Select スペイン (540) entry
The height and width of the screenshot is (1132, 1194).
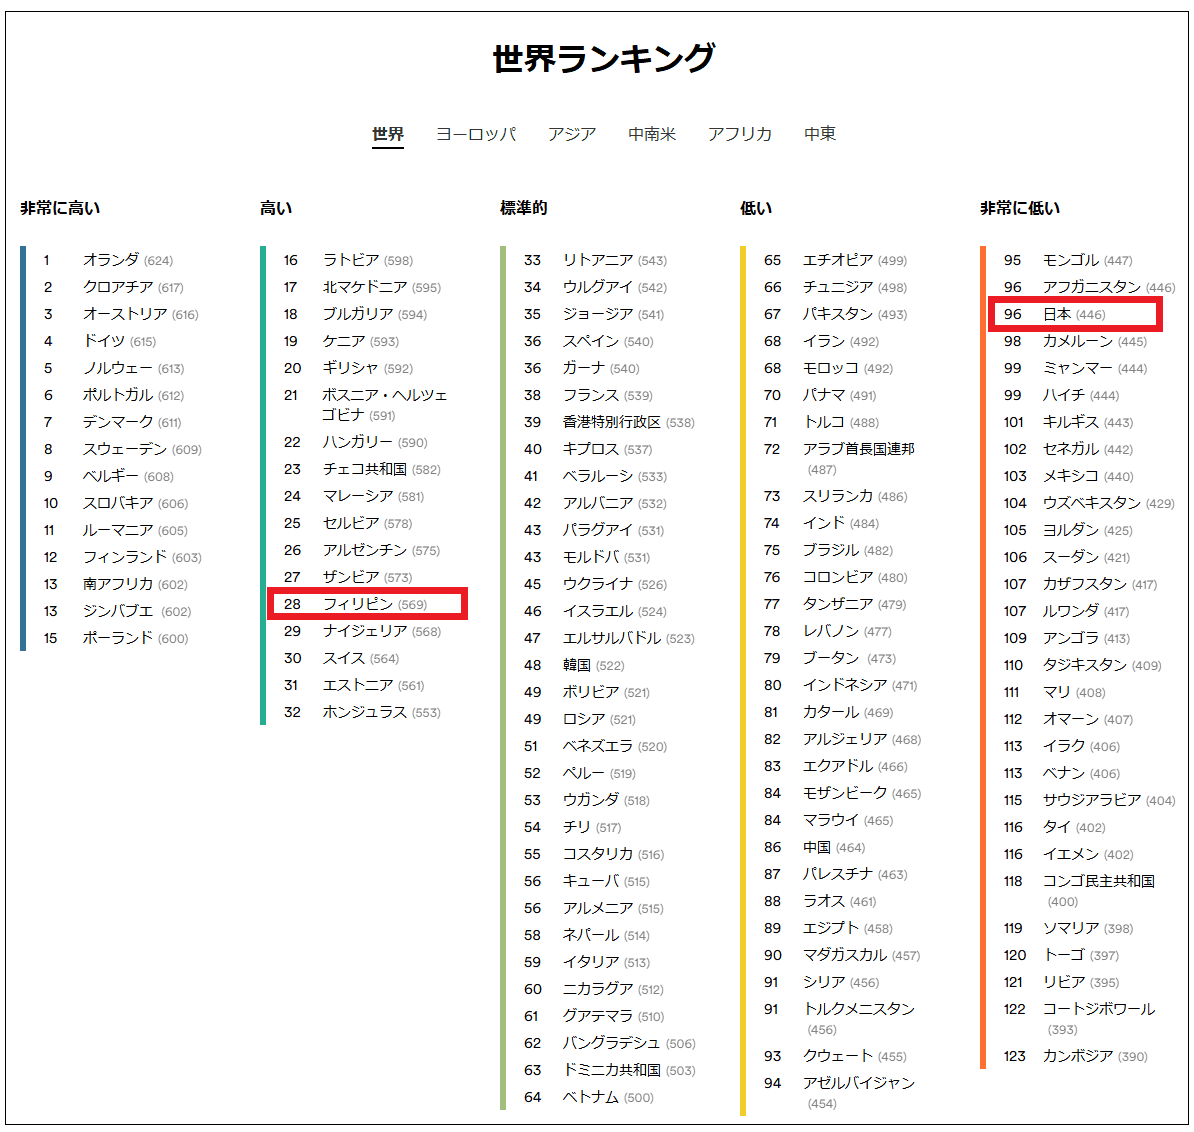click(x=608, y=342)
